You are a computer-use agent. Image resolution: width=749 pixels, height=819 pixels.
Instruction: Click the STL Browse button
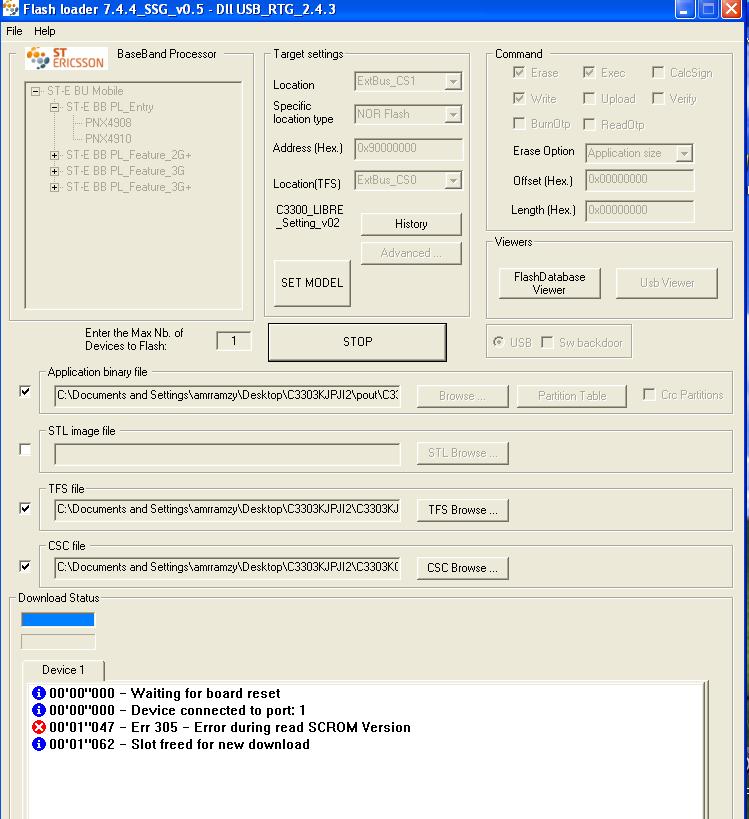(x=462, y=453)
